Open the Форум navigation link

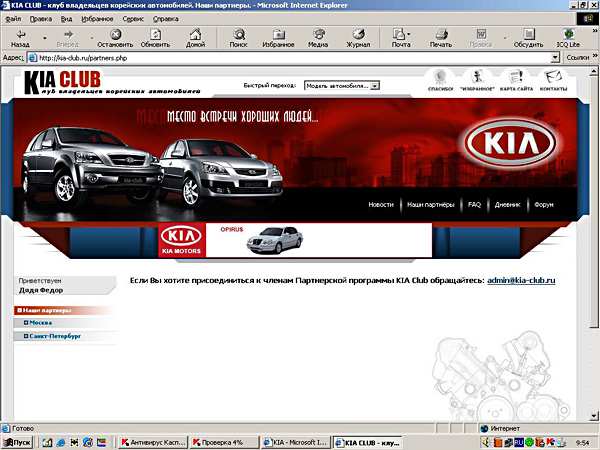543,204
